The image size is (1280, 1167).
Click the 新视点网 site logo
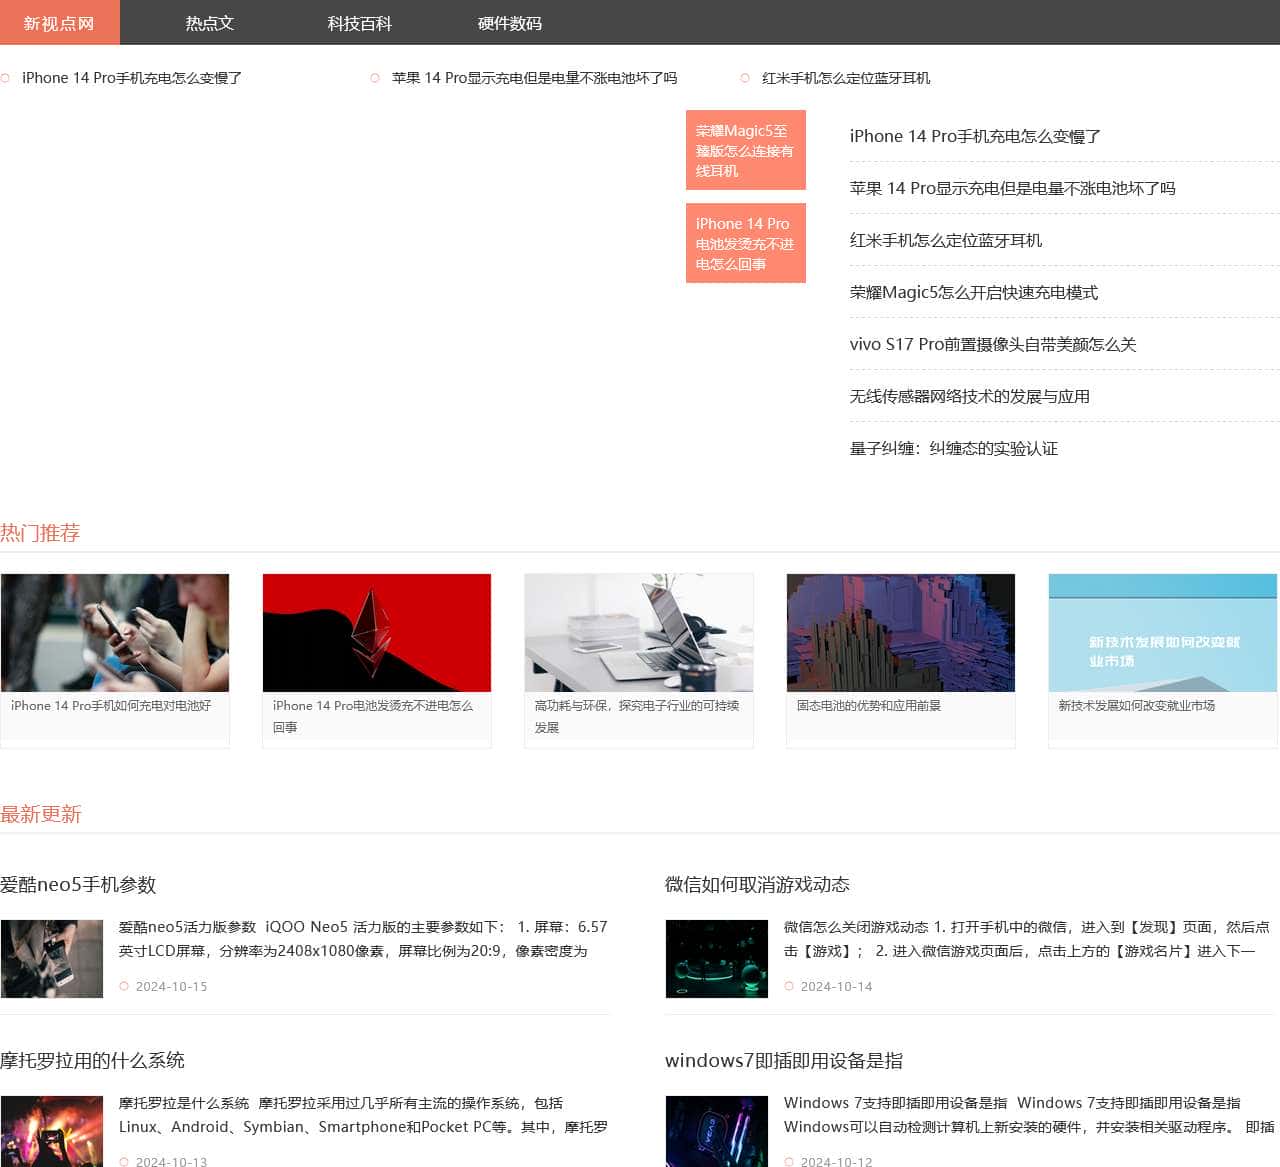[57, 23]
